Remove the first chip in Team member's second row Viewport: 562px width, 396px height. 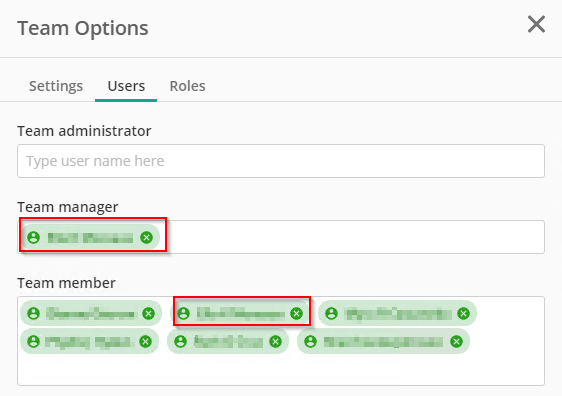coord(146,342)
